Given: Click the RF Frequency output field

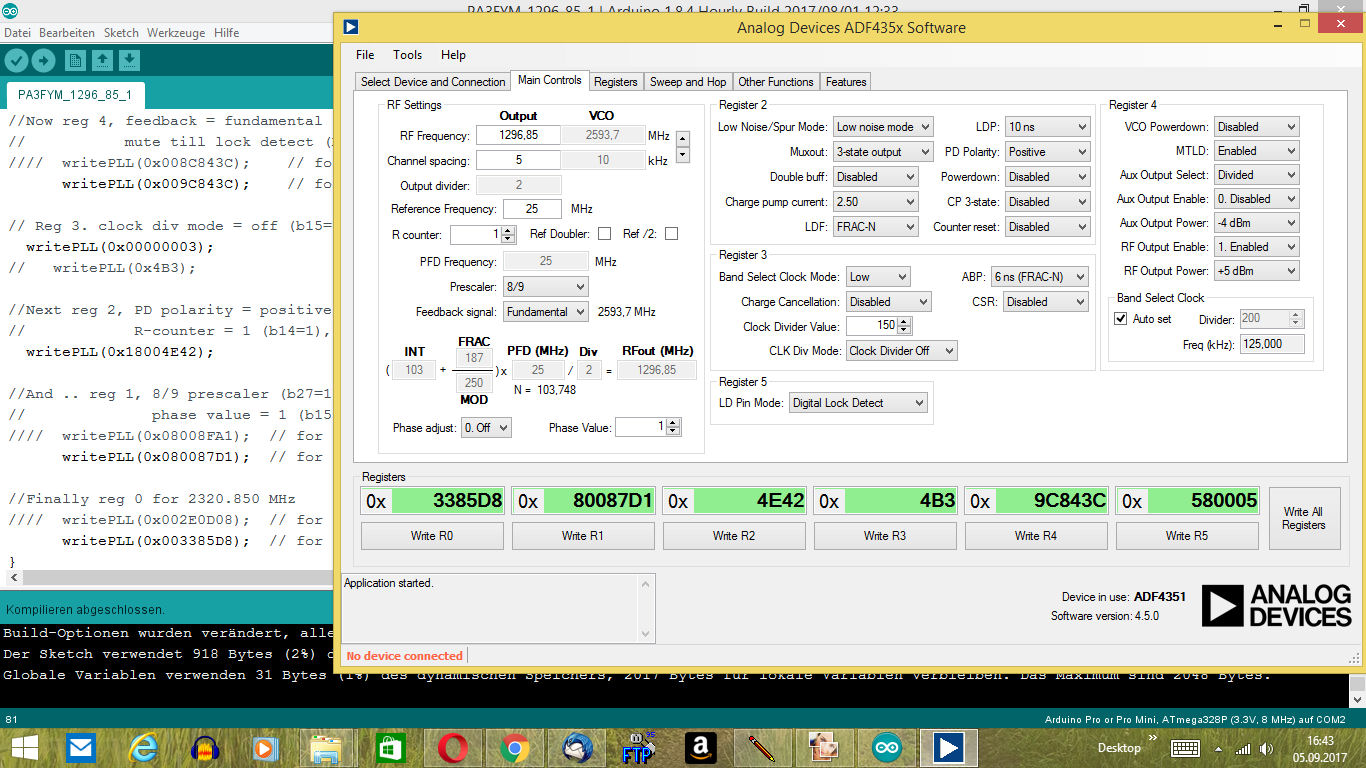Looking at the screenshot, I should click(518, 135).
